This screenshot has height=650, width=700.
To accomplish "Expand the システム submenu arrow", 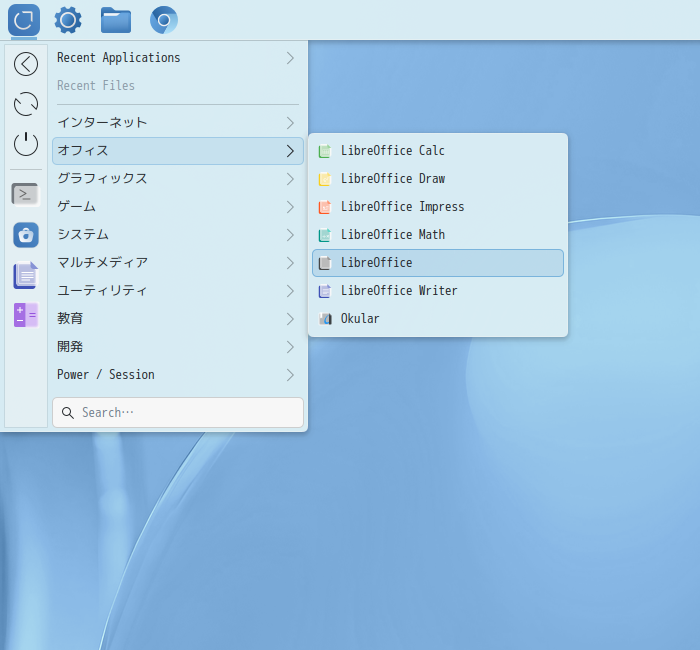I will (290, 235).
